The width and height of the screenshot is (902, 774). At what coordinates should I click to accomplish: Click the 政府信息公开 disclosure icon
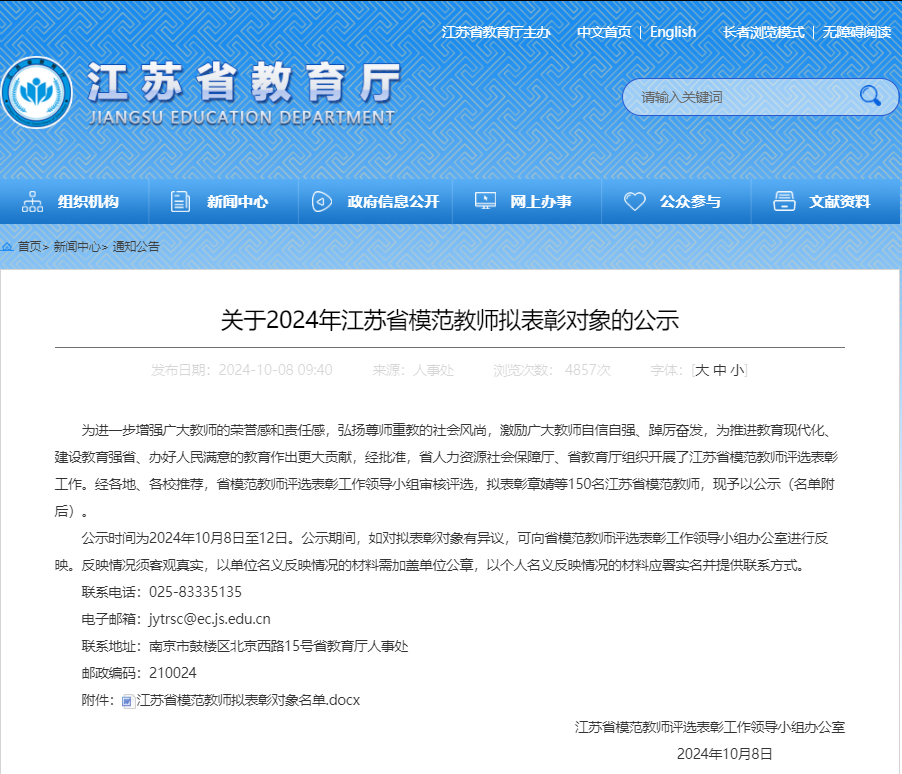point(321,201)
